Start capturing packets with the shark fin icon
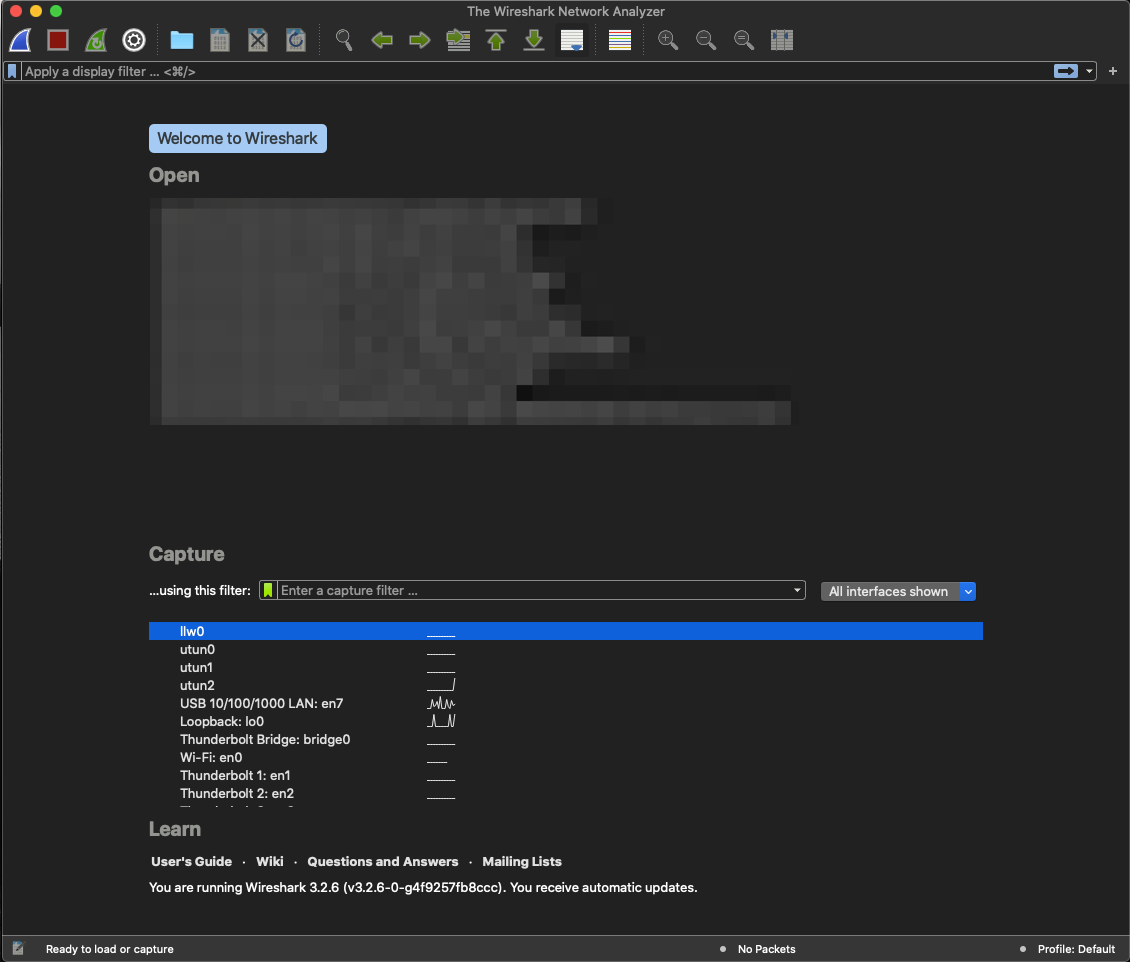 point(20,40)
